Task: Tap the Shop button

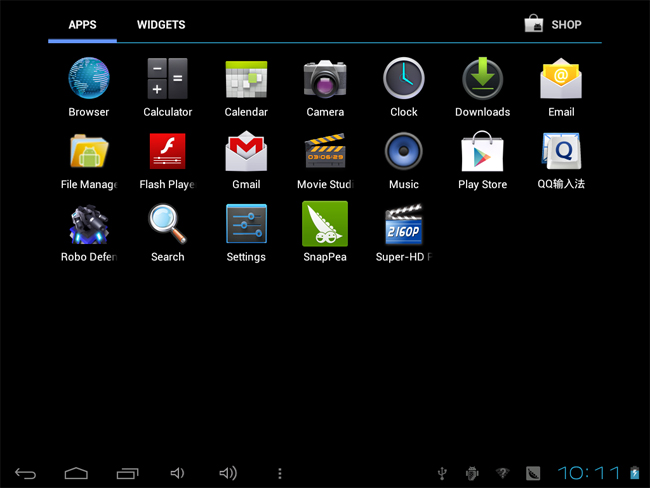Action: pos(553,25)
